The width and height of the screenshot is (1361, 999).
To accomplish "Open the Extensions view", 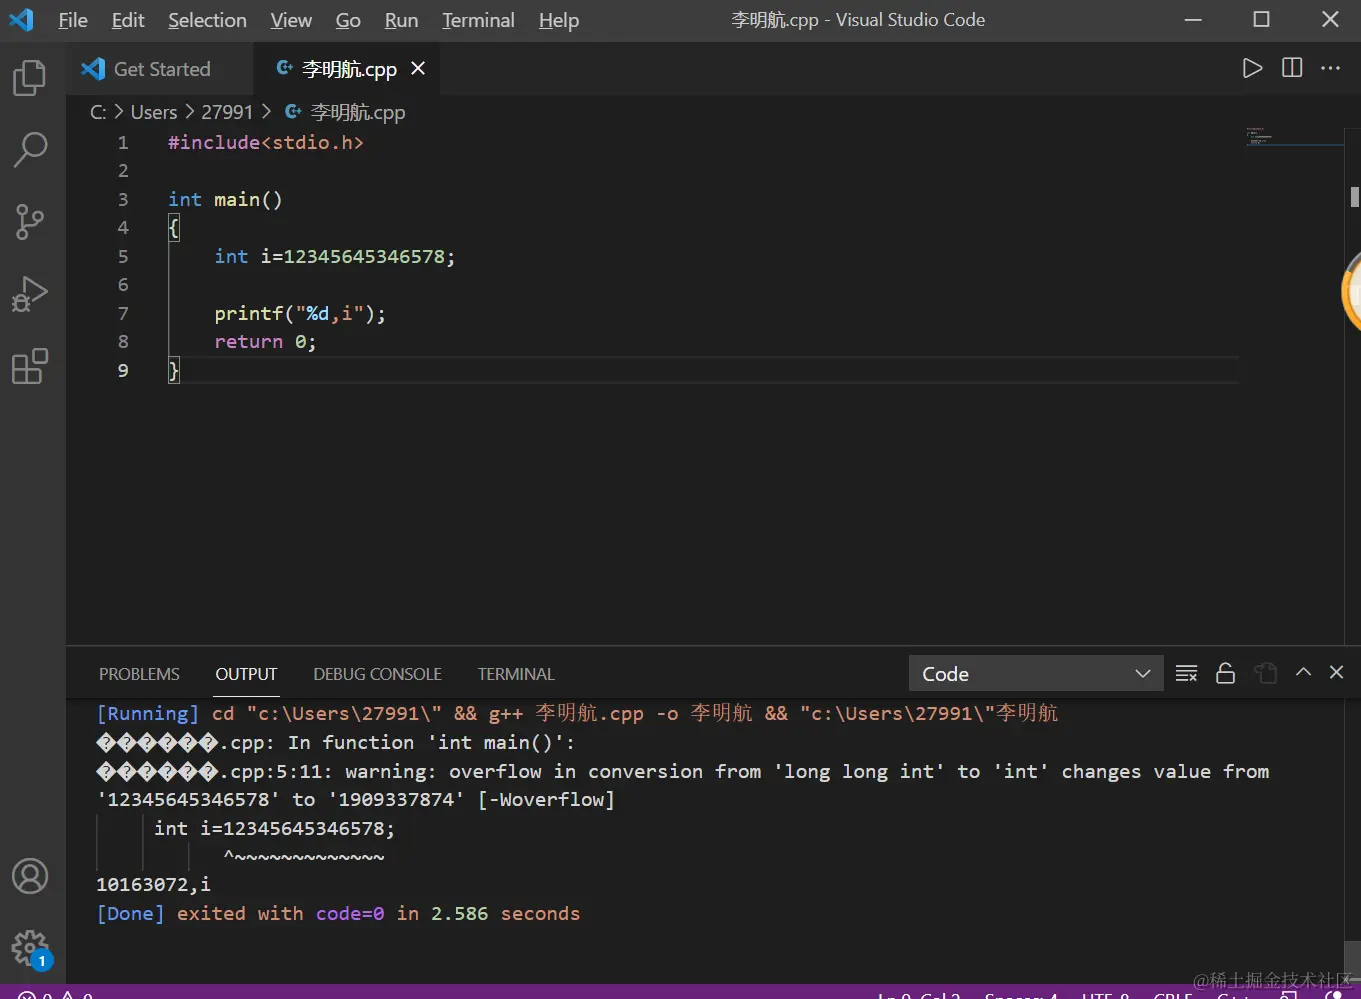I will [29, 367].
